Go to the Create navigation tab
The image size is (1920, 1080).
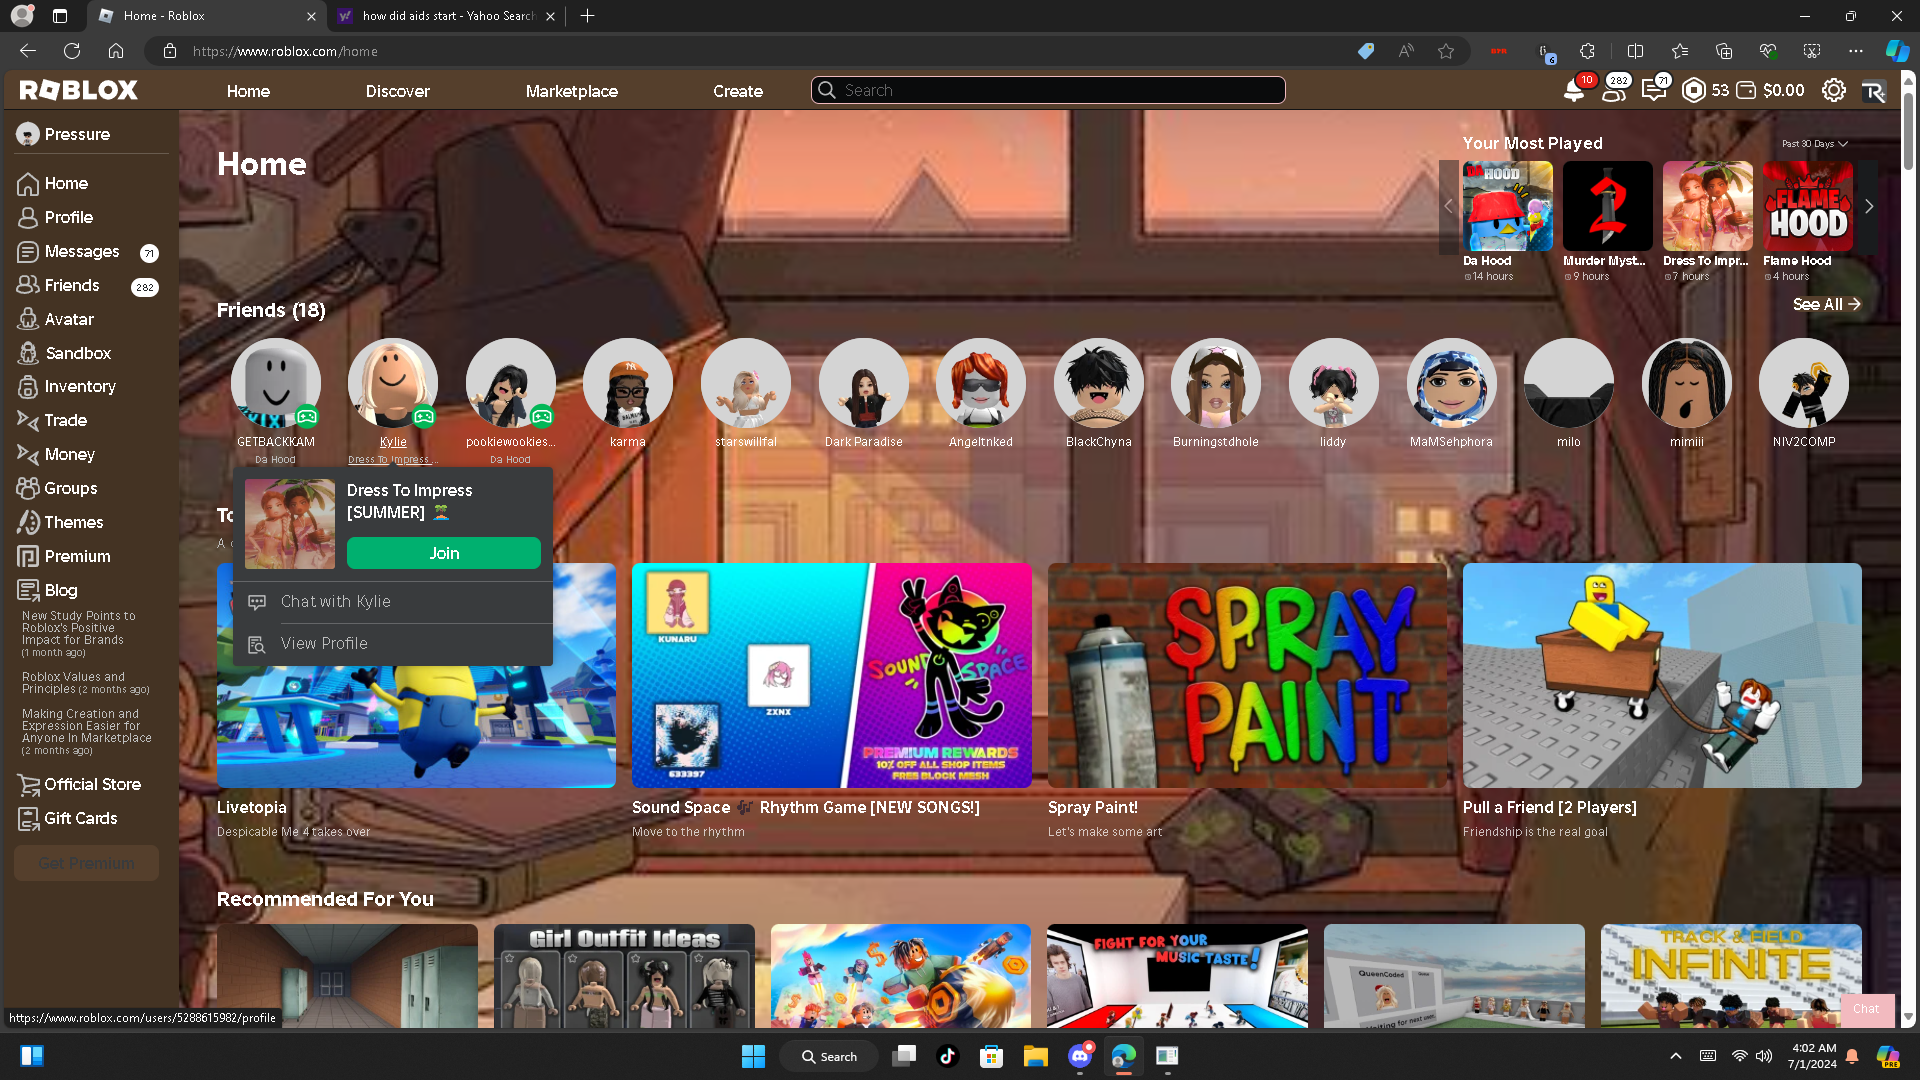738,91
